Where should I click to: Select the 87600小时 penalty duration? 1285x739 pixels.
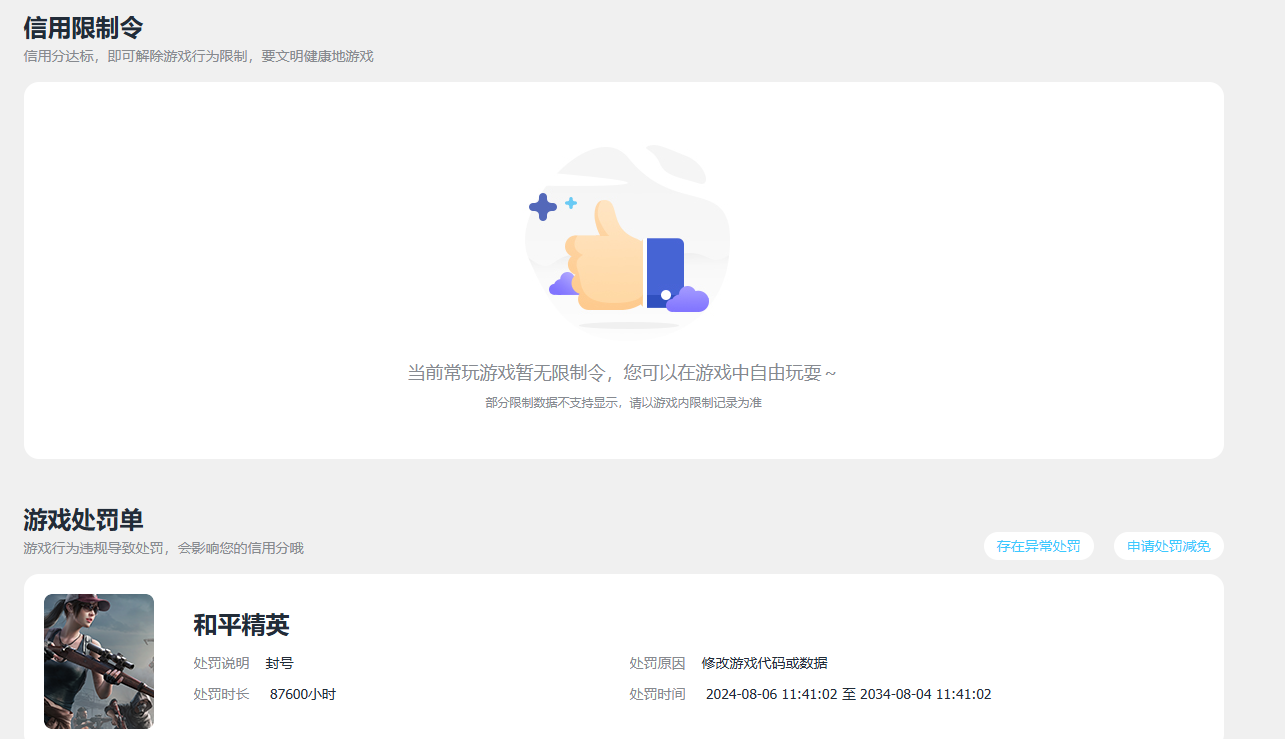303,694
